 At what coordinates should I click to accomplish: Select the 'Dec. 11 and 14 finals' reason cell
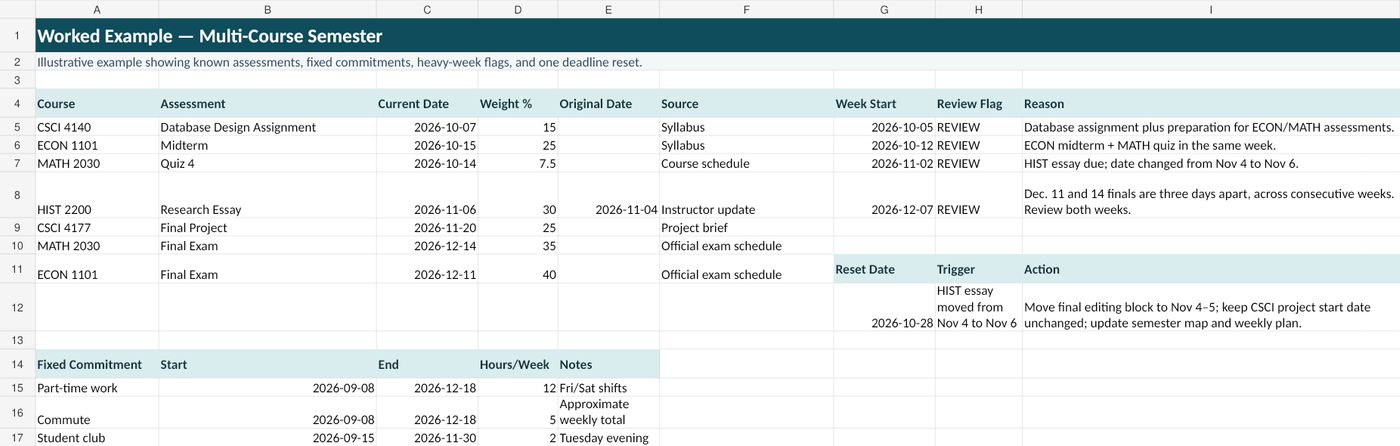pyautogui.click(x=1211, y=195)
